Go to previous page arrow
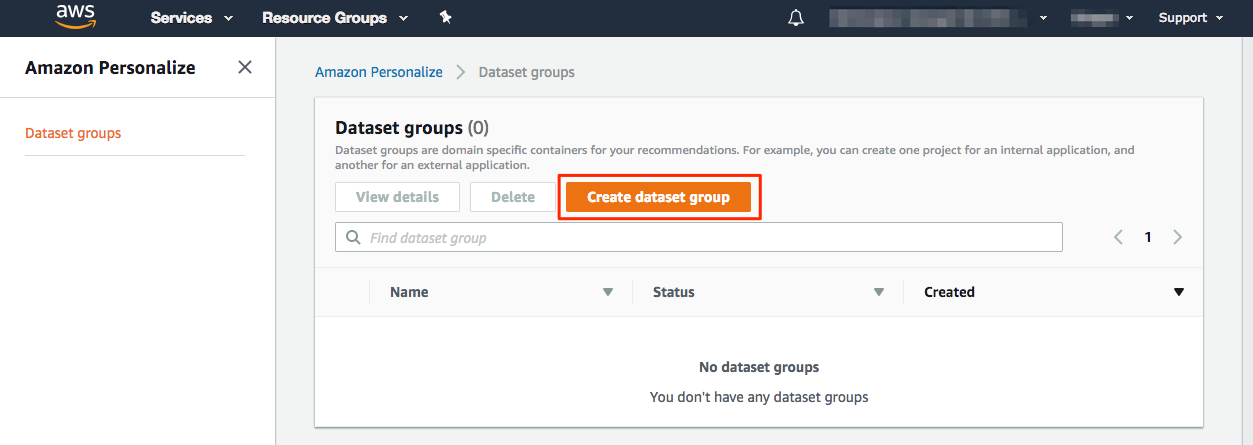Screen dimensions: 1253x445 pos(1118,237)
